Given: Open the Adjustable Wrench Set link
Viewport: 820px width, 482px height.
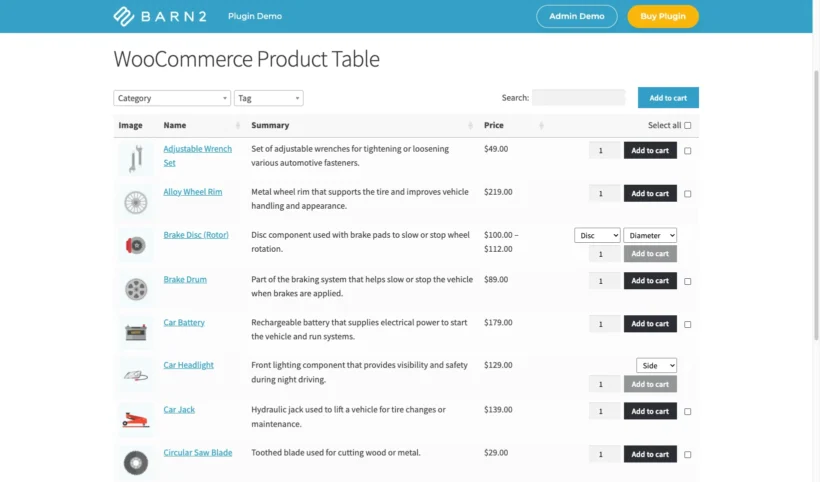Looking at the screenshot, I should click(x=198, y=156).
